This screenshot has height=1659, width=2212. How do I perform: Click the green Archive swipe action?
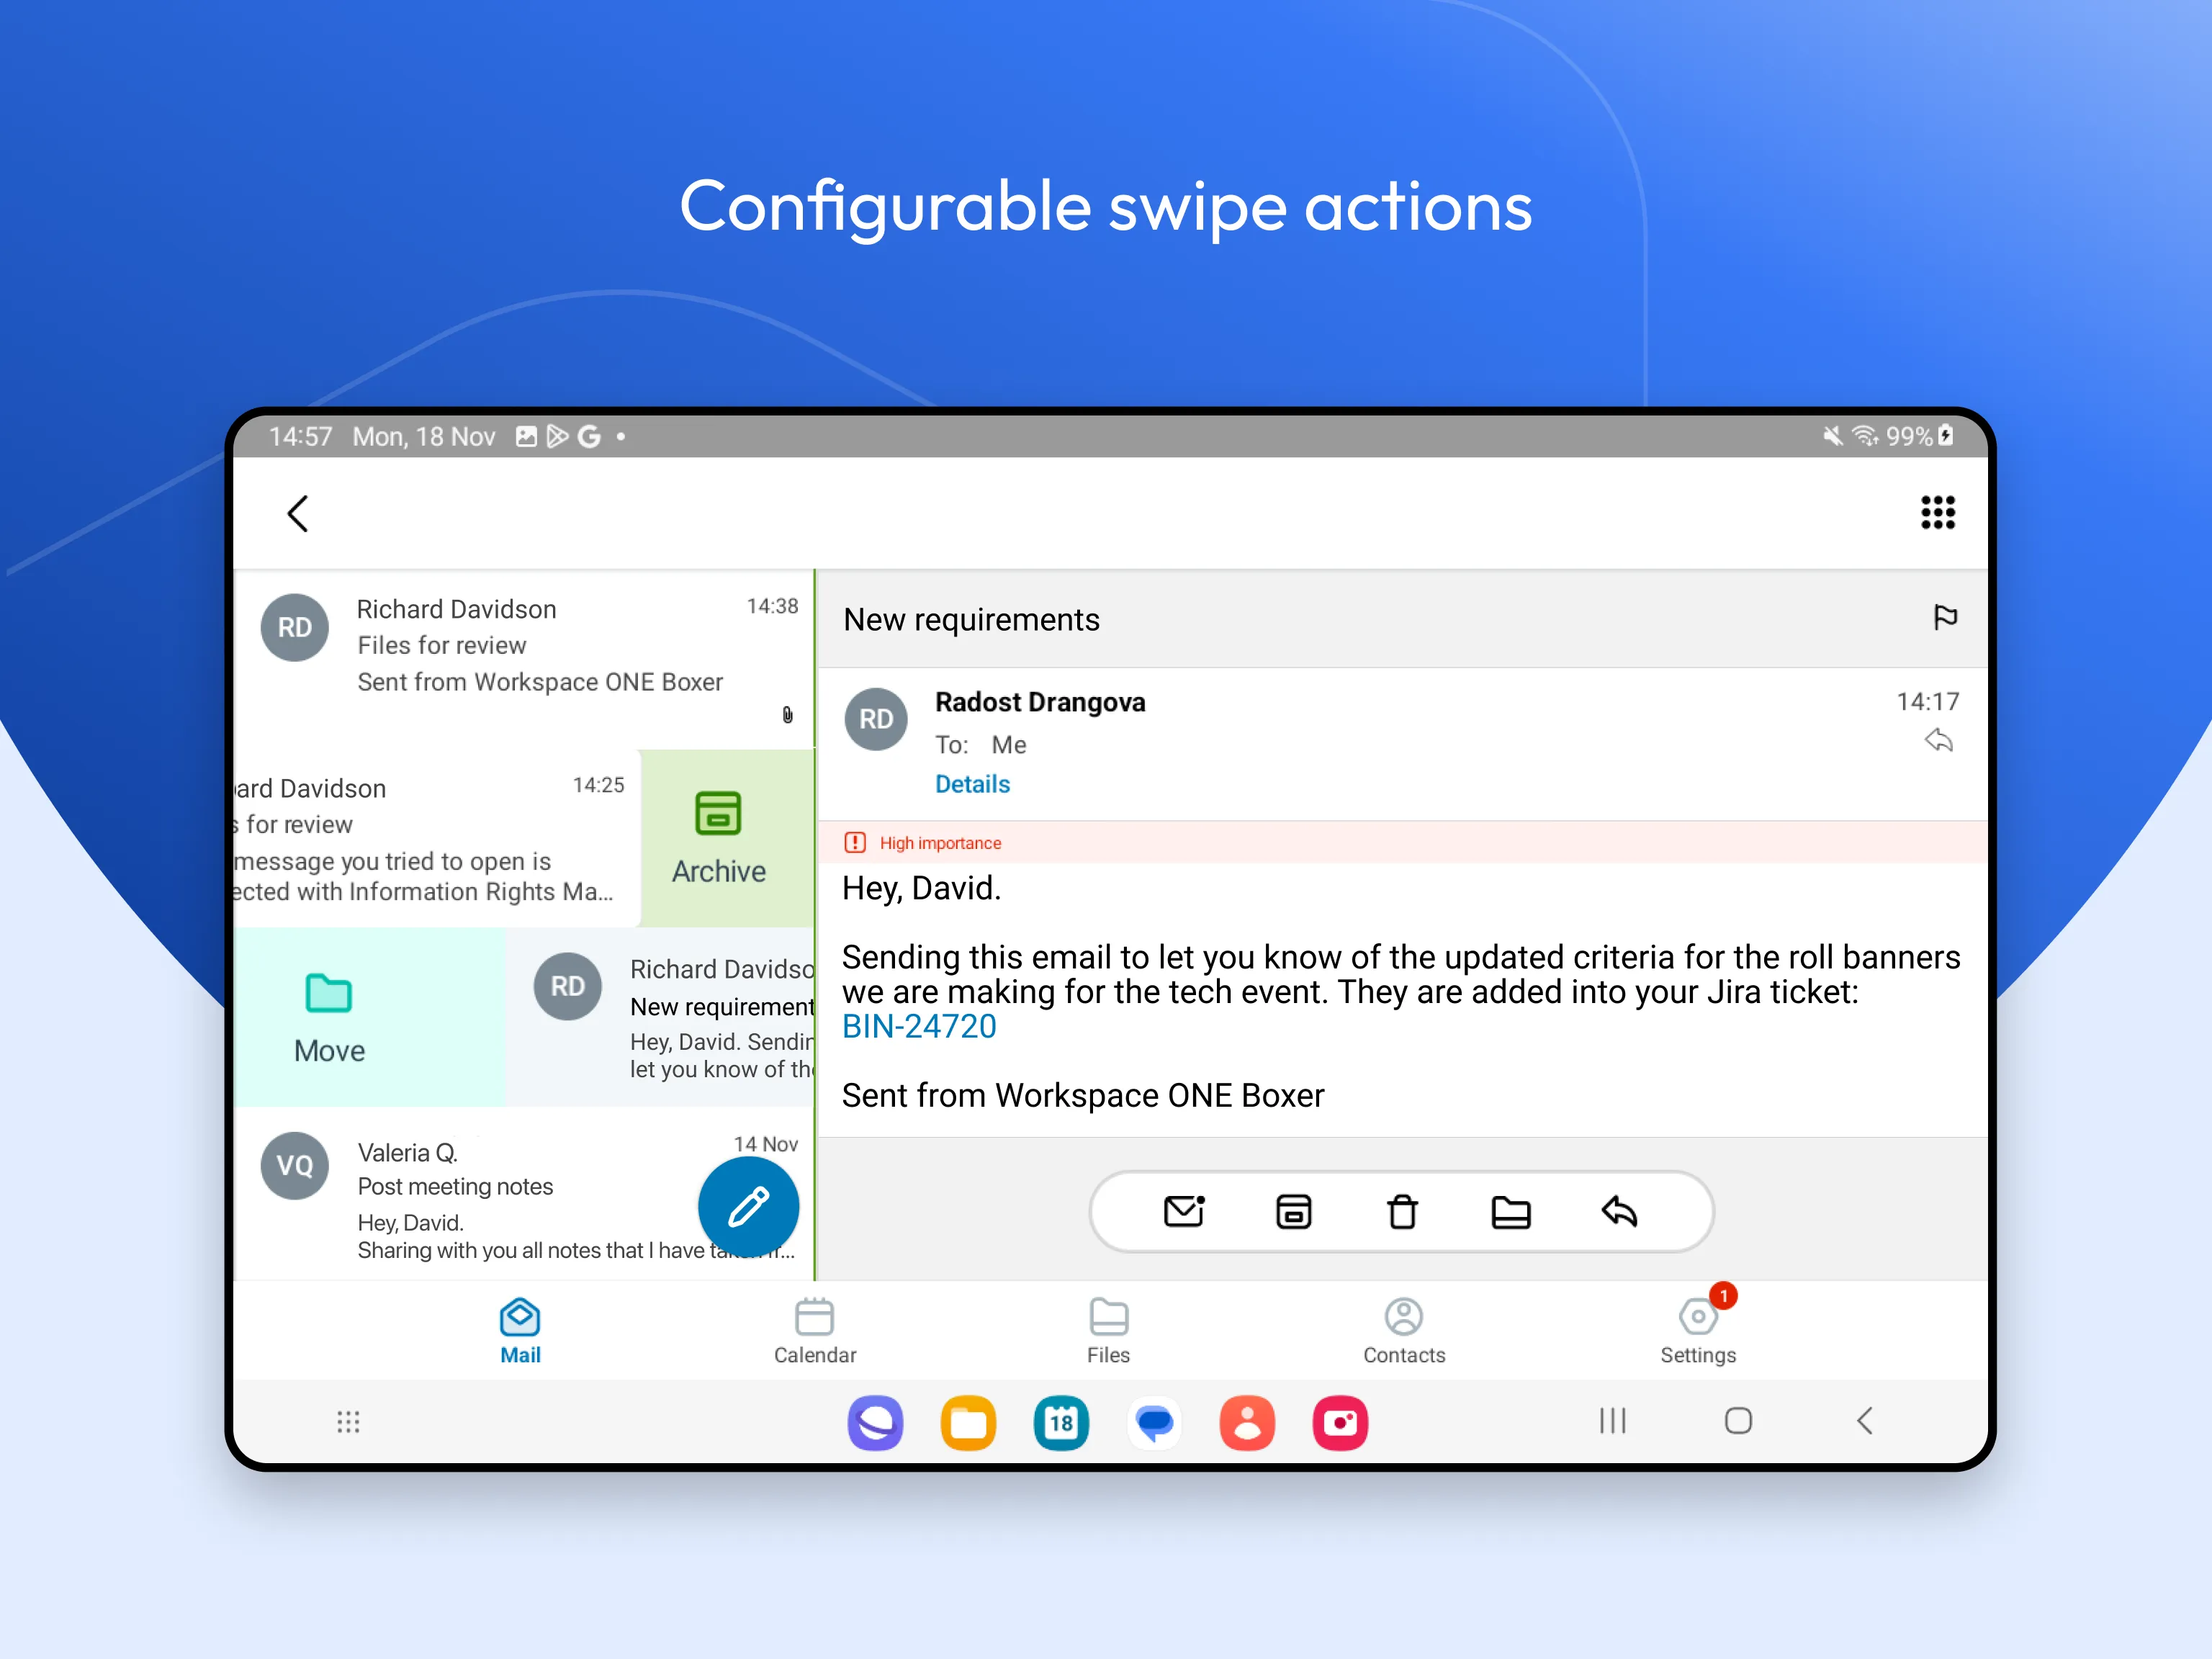tap(717, 838)
